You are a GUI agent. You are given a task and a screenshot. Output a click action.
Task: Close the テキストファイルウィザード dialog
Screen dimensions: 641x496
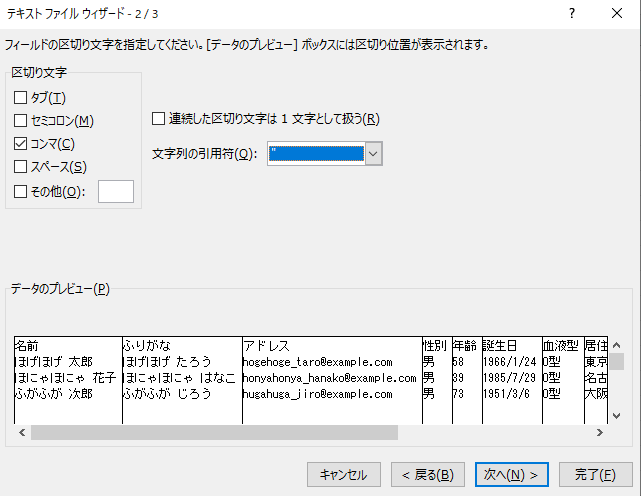click(x=617, y=14)
